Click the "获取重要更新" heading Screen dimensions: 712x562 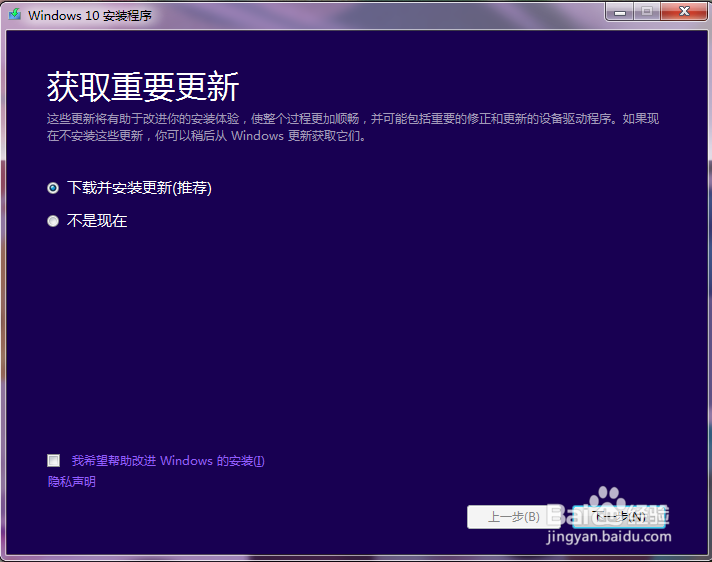143,87
